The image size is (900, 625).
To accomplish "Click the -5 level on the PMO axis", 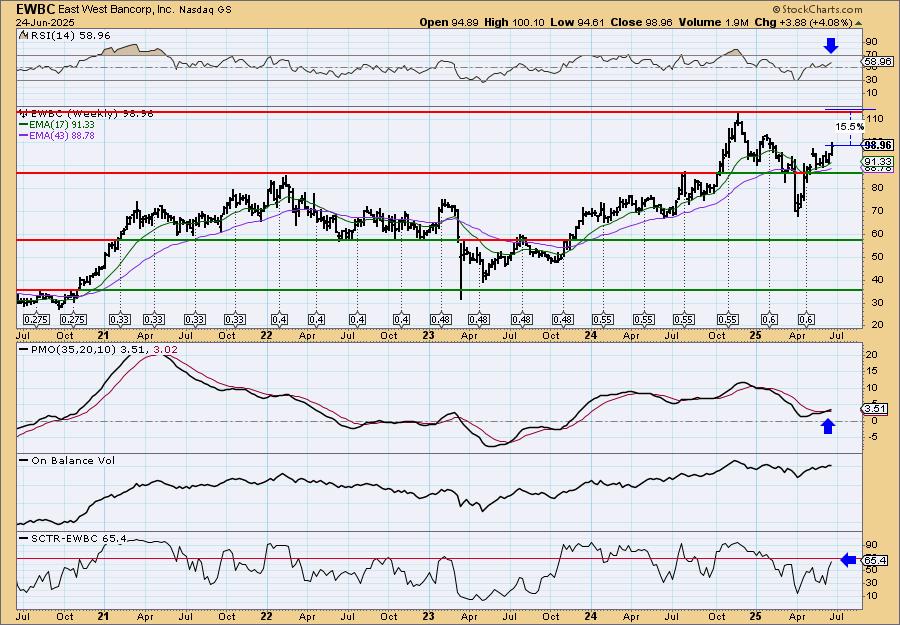I will pos(872,437).
